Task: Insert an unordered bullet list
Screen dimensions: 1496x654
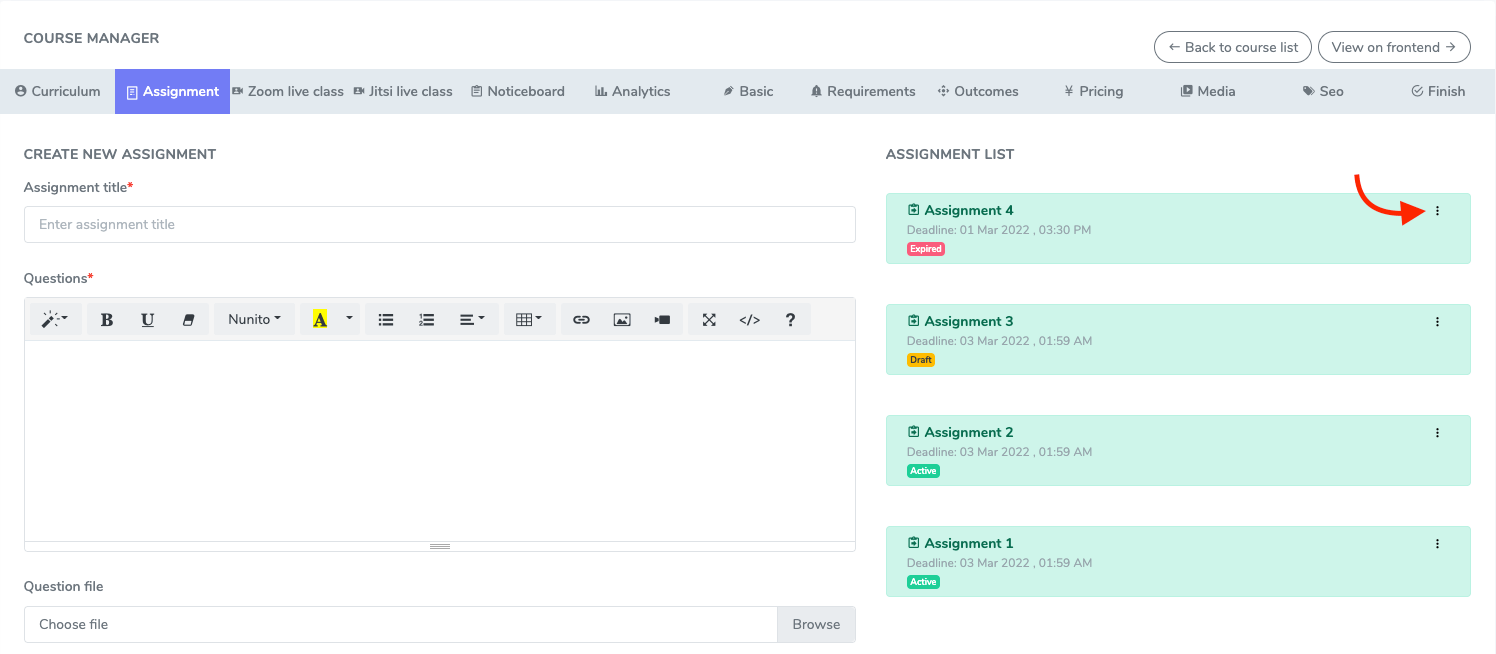Action: coord(386,320)
